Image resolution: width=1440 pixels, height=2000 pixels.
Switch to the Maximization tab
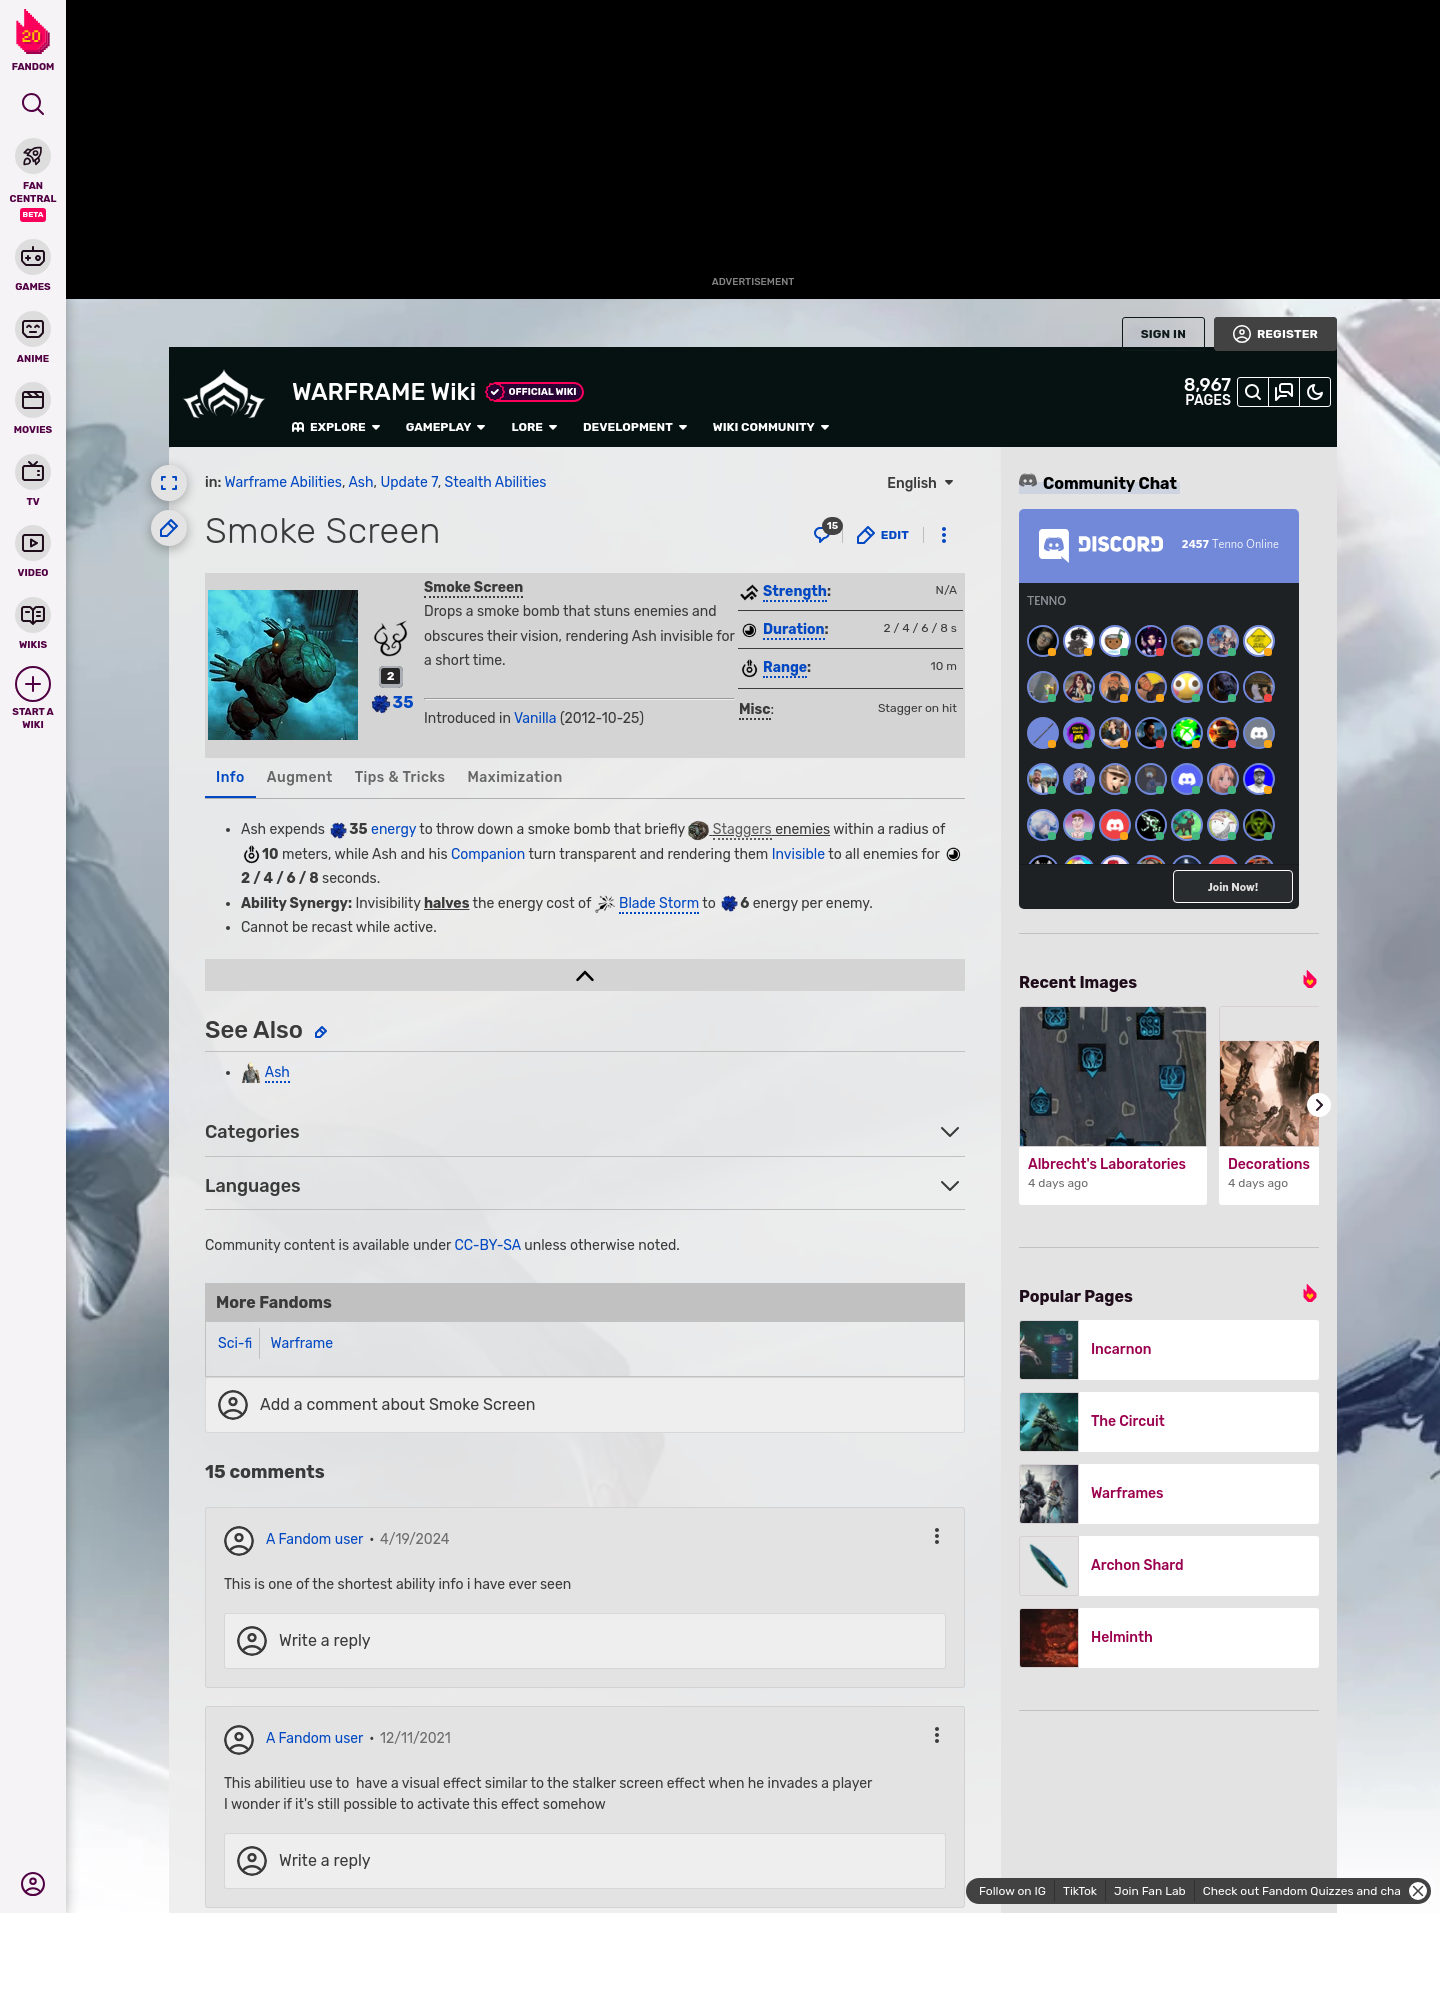[x=515, y=777]
